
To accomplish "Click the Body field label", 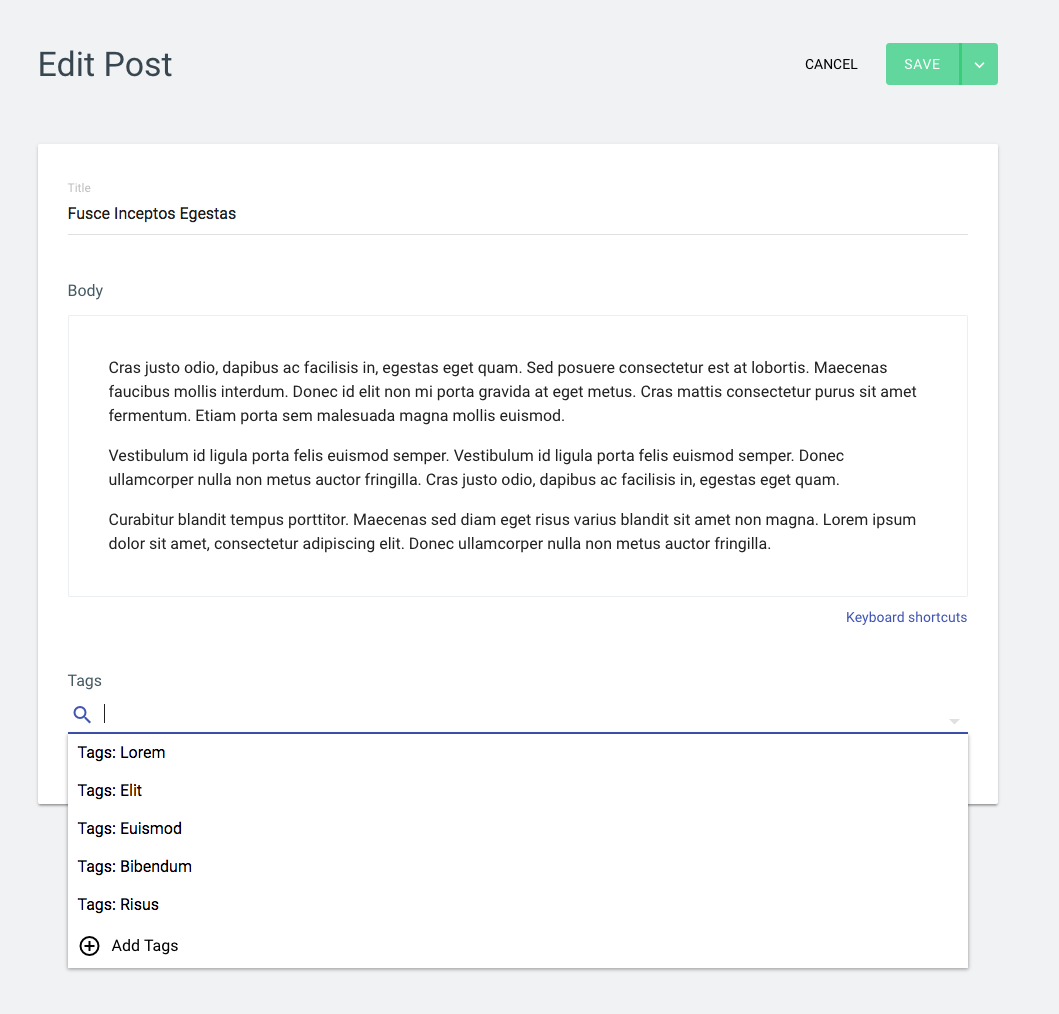I will point(85,290).
